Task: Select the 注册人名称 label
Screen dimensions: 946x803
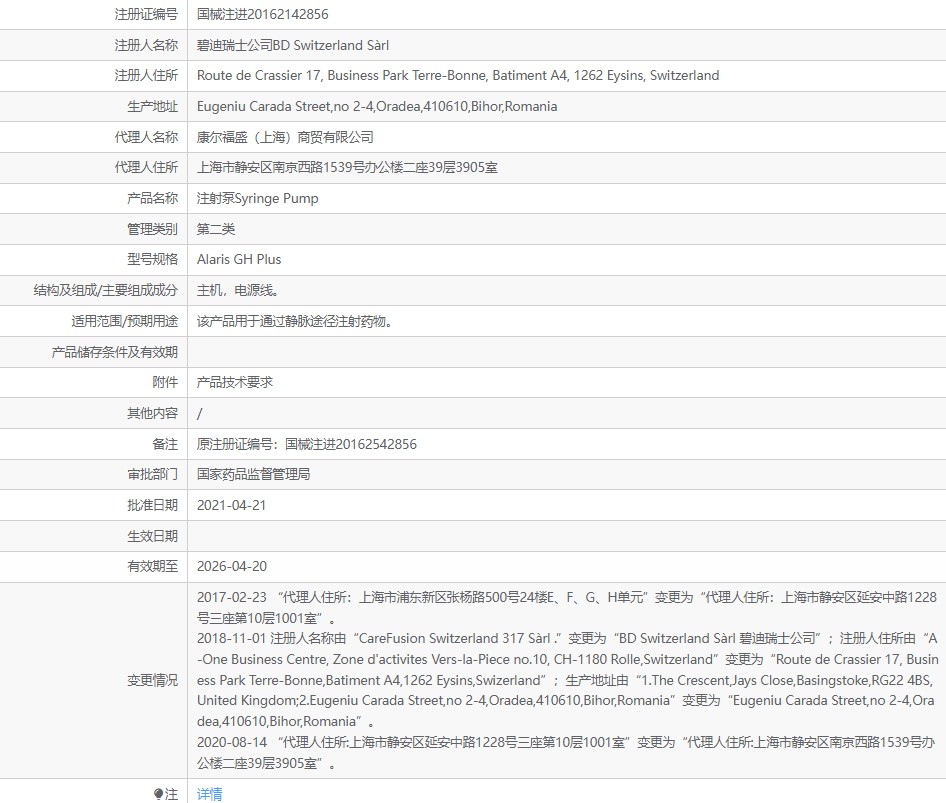Action: (147, 45)
